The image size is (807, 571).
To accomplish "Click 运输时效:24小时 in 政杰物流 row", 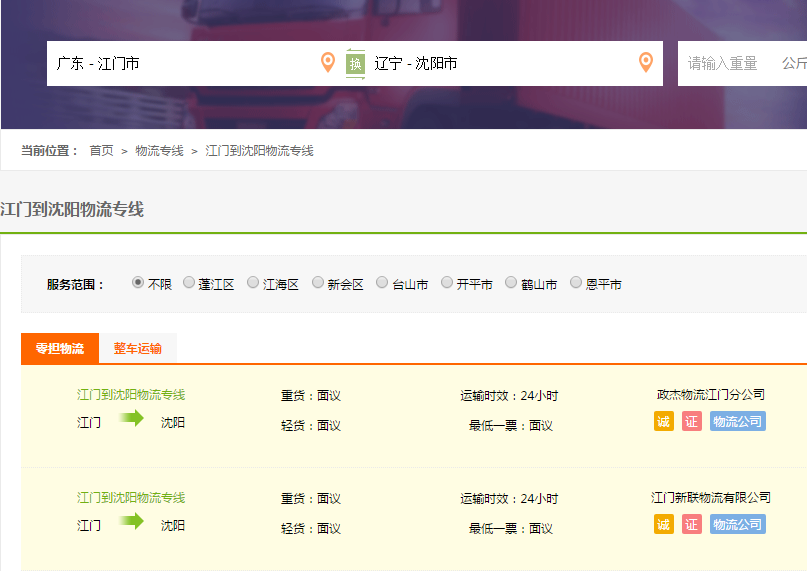I will [509, 395].
